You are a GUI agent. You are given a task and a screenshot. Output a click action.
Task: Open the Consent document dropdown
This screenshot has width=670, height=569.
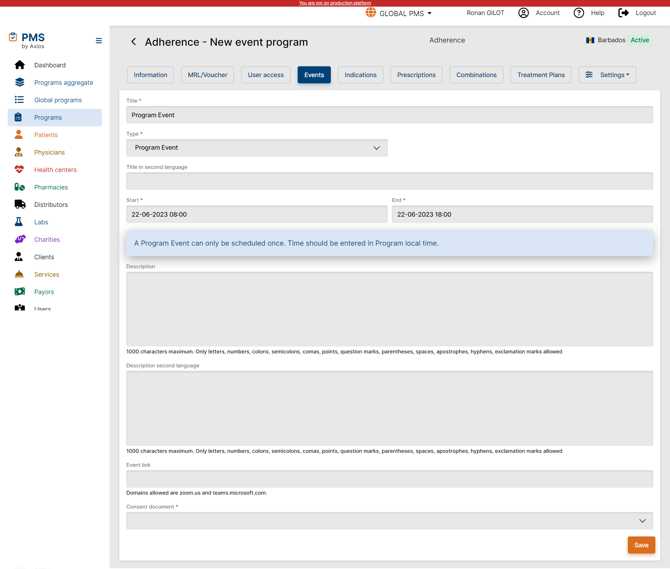coord(389,521)
